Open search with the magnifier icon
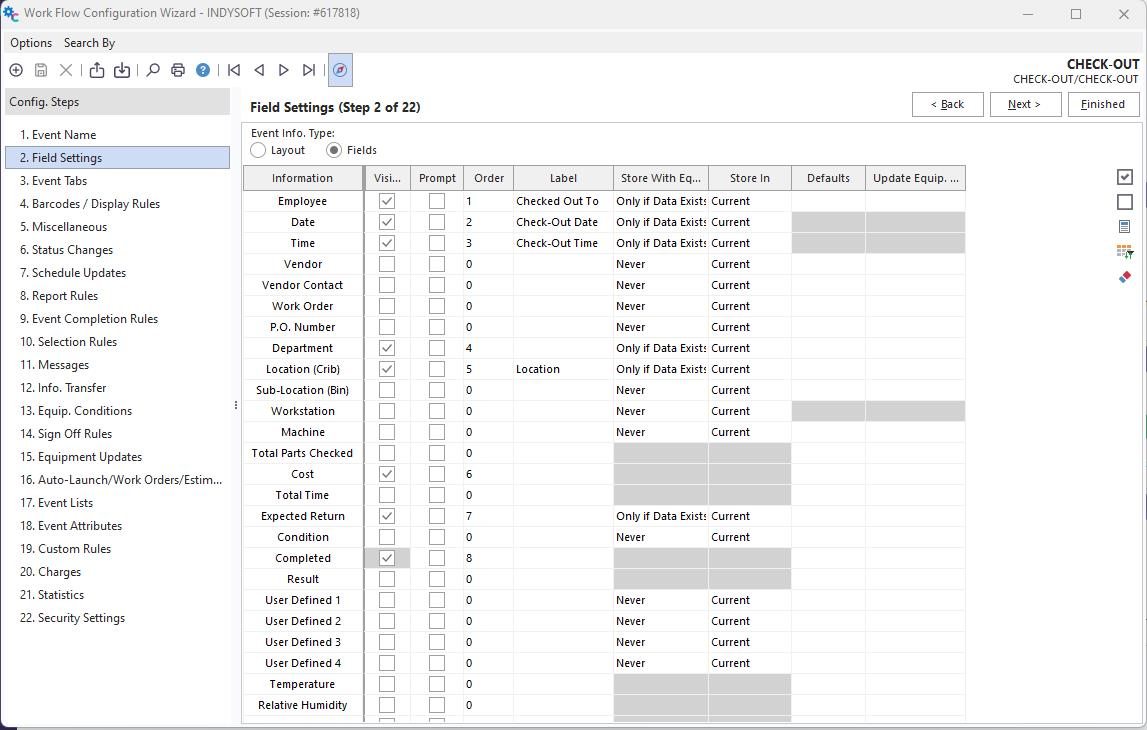Screen dimensions: 1147x730 pyautogui.click(x=153, y=70)
